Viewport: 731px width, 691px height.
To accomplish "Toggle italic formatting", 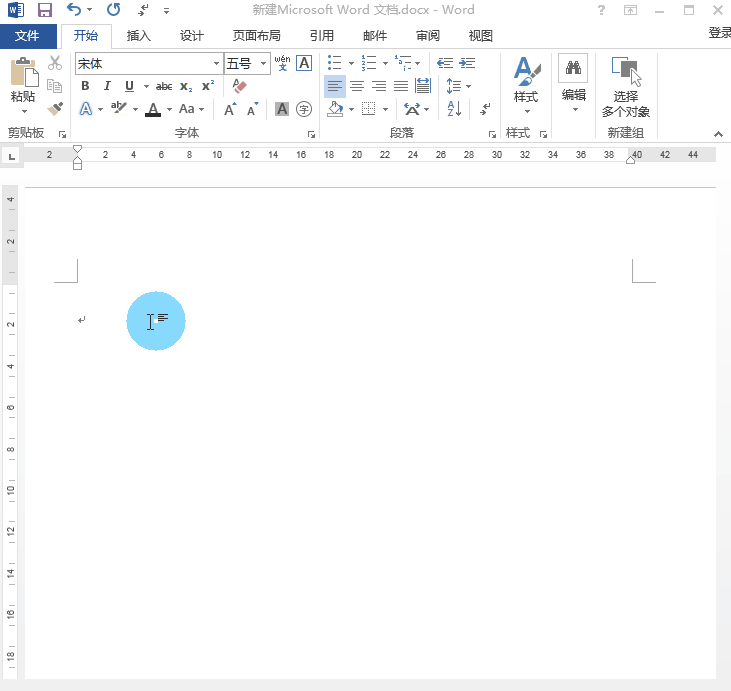I will coord(108,86).
